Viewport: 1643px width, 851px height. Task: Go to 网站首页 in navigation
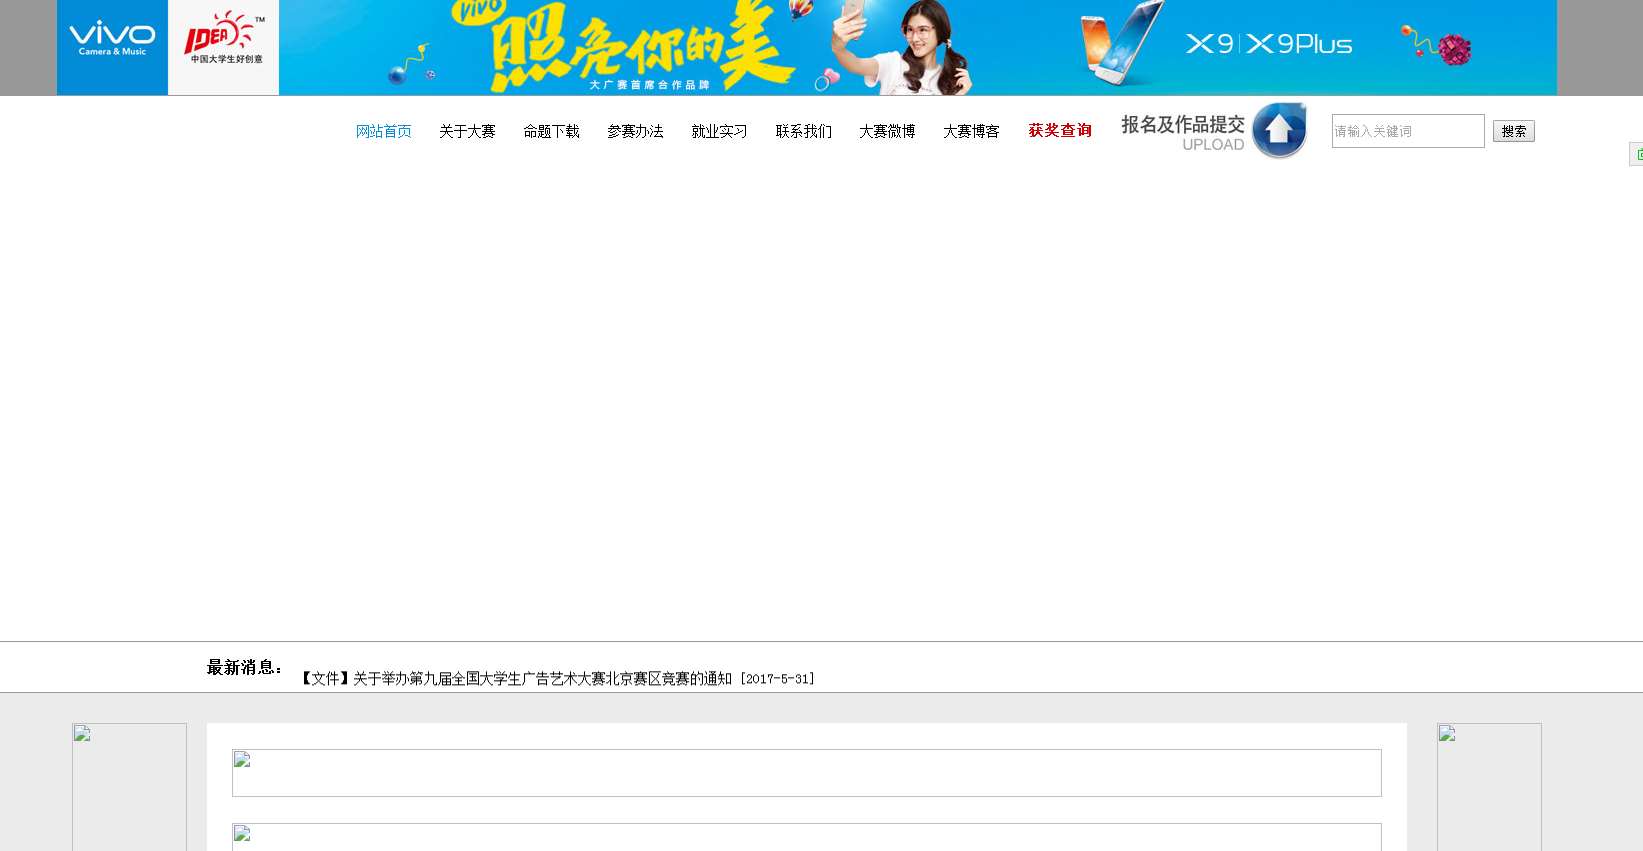point(384,131)
